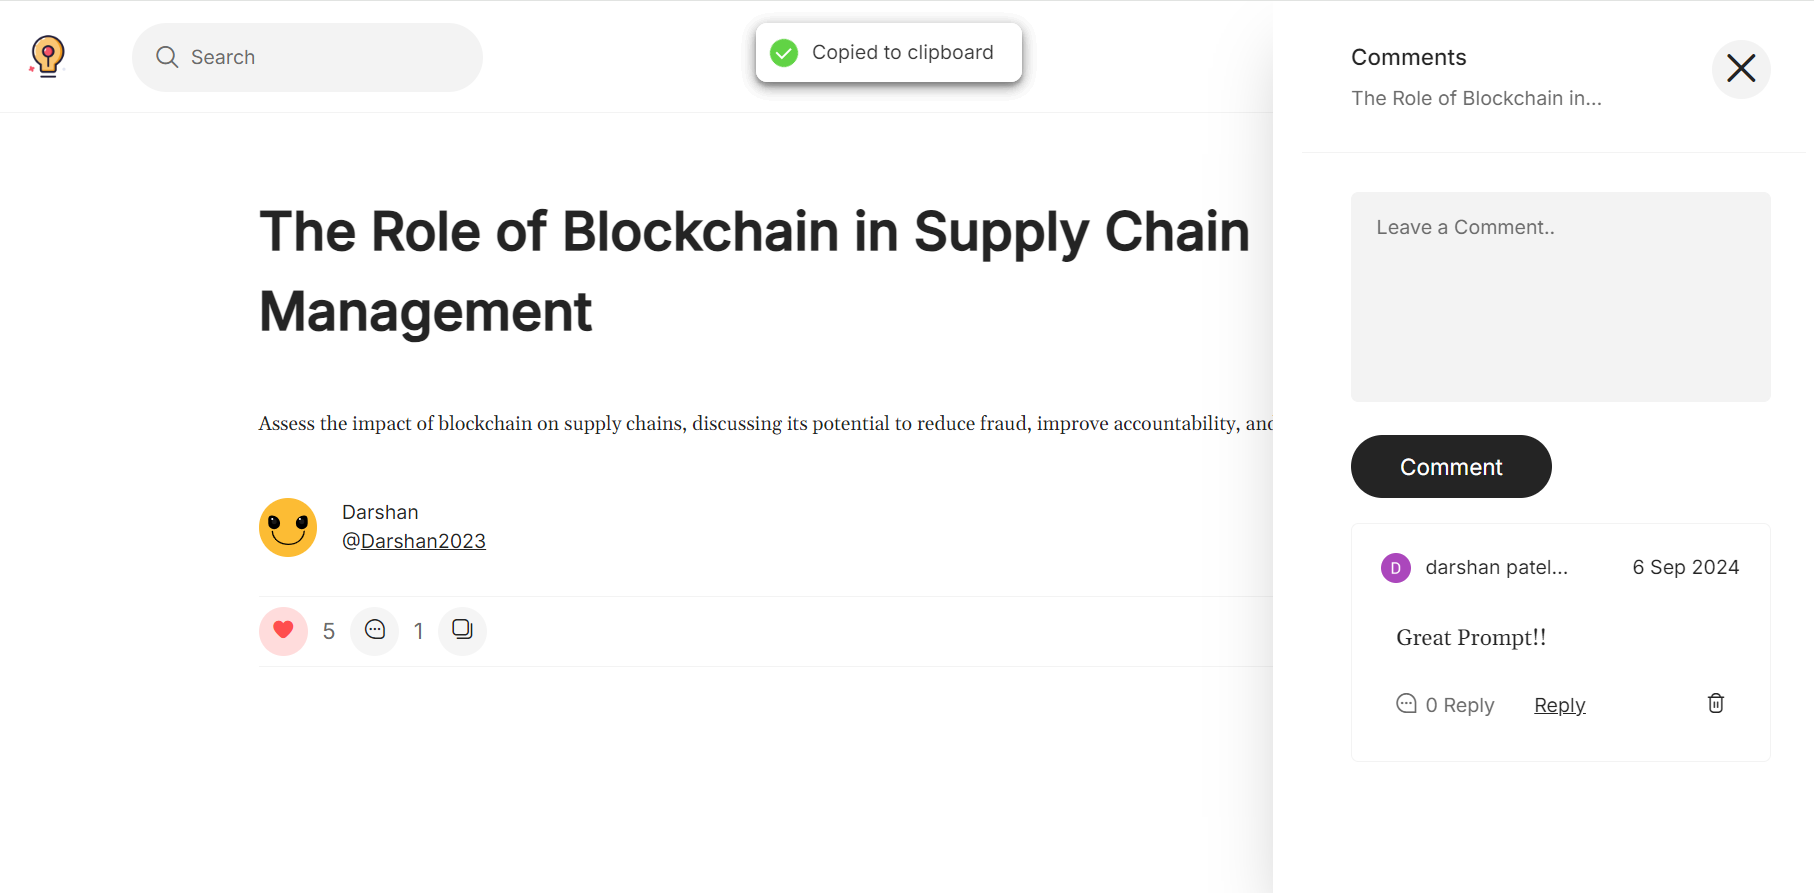1814x893 pixels.
Task: Click the green checkmark toast icon
Action: pyautogui.click(x=784, y=53)
